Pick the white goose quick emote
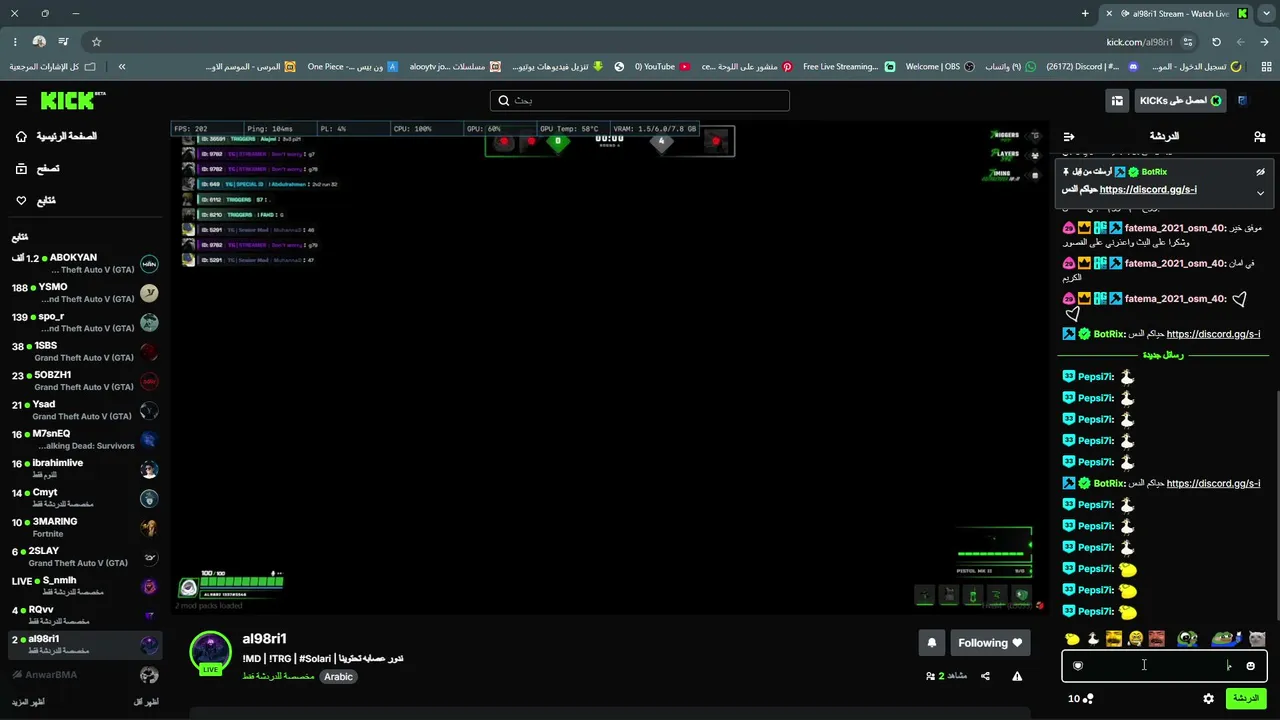Screen dimensions: 1280x720 pyautogui.click(x=1093, y=638)
